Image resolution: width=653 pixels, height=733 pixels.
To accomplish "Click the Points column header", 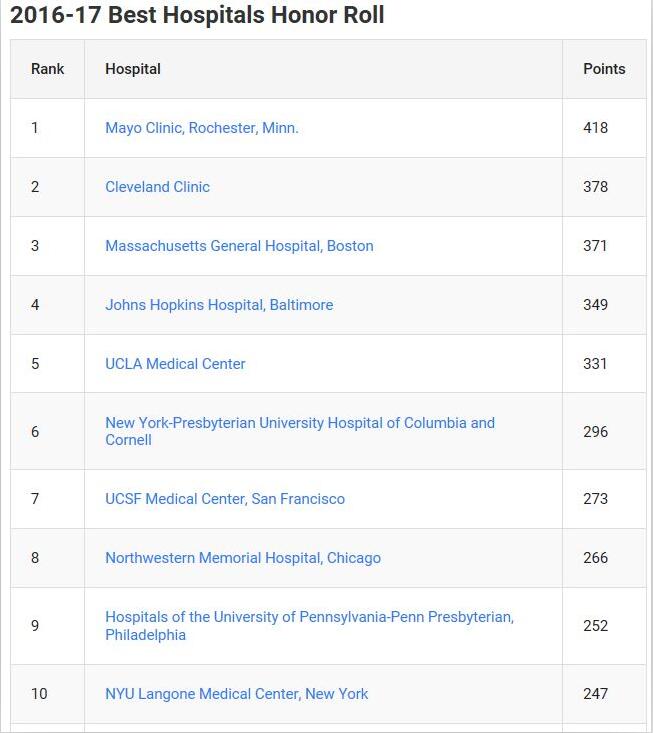I will click(604, 69).
